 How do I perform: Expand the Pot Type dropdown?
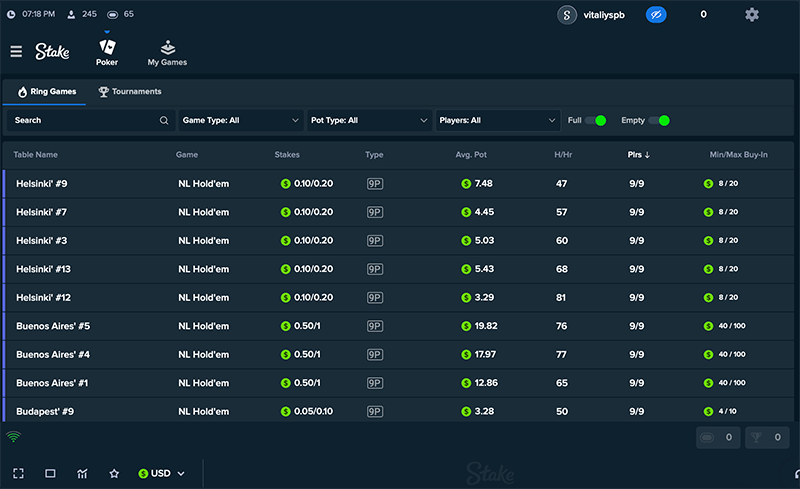pos(369,120)
